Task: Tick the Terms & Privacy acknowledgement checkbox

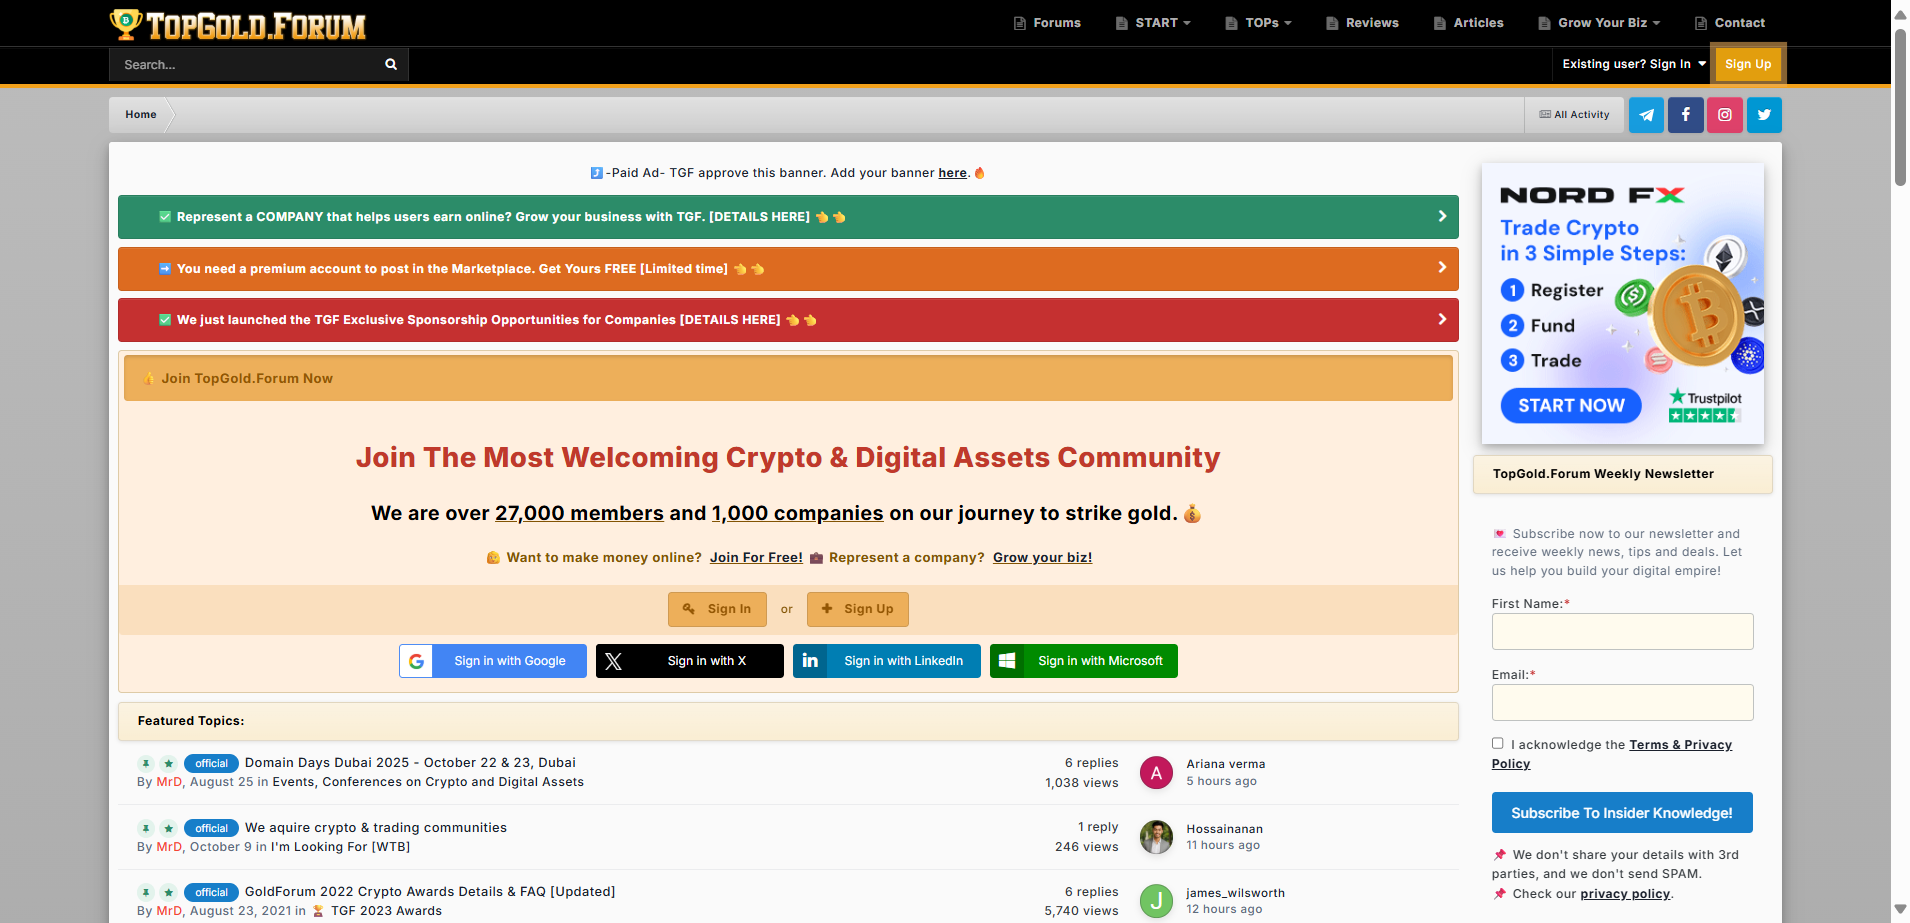Action: coord(1497,743)
